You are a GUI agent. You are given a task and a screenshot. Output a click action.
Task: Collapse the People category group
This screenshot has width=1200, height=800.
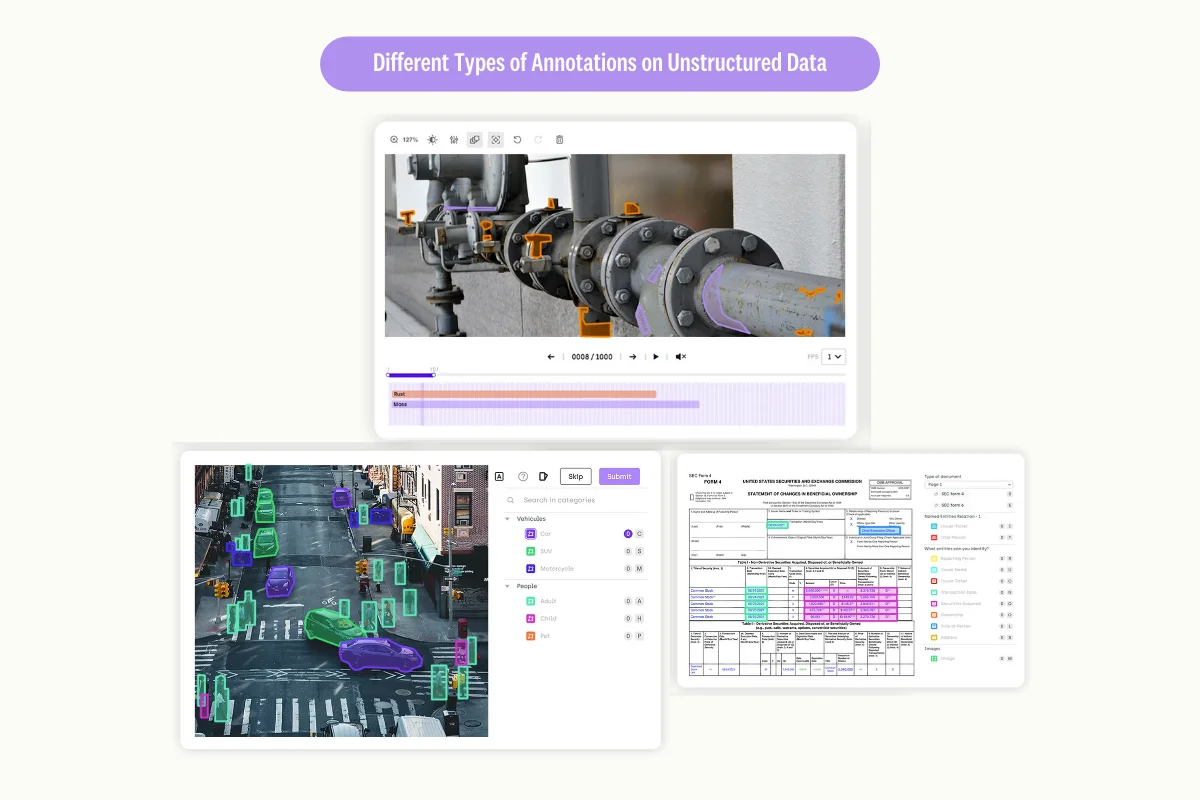click(x=509, y=585)
